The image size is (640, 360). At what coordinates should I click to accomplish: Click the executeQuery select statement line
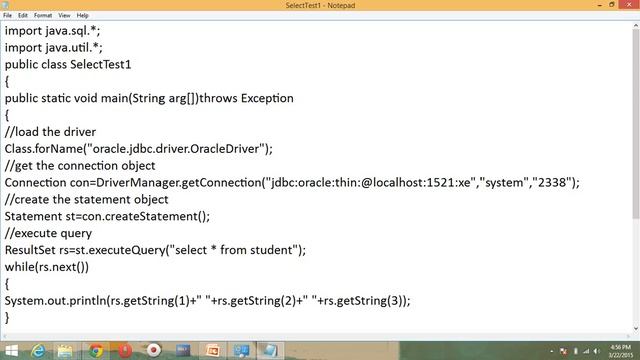(x=155, y=250)
